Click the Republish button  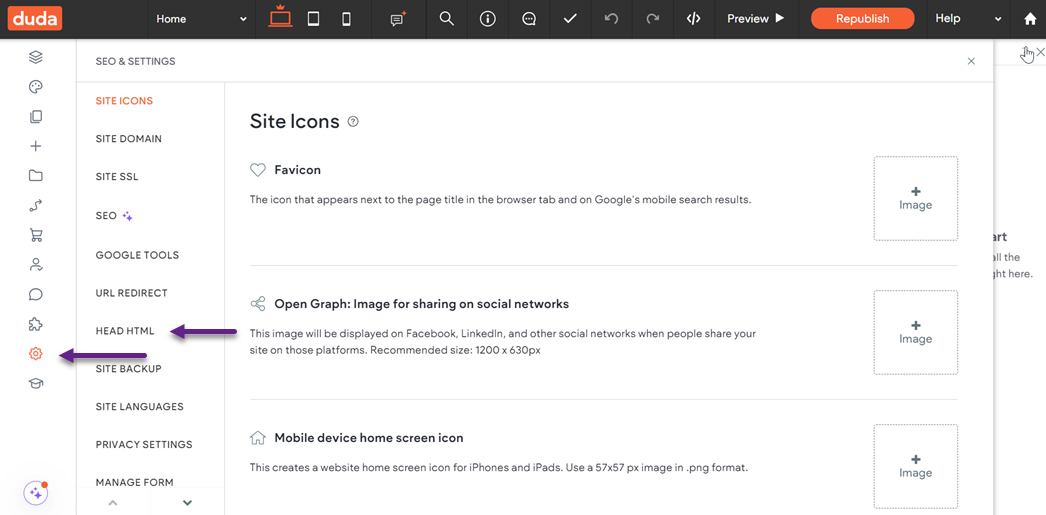(x=863, y=19)
